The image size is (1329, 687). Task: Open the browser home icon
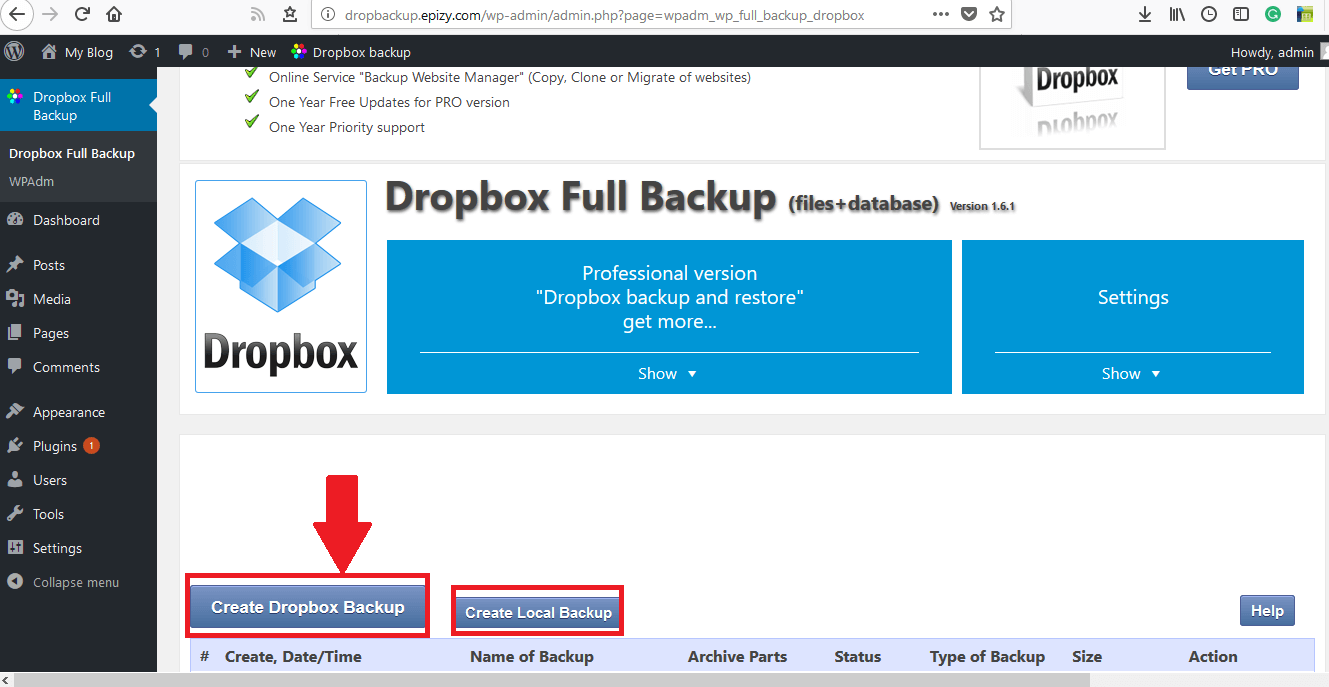click(114, 14)
